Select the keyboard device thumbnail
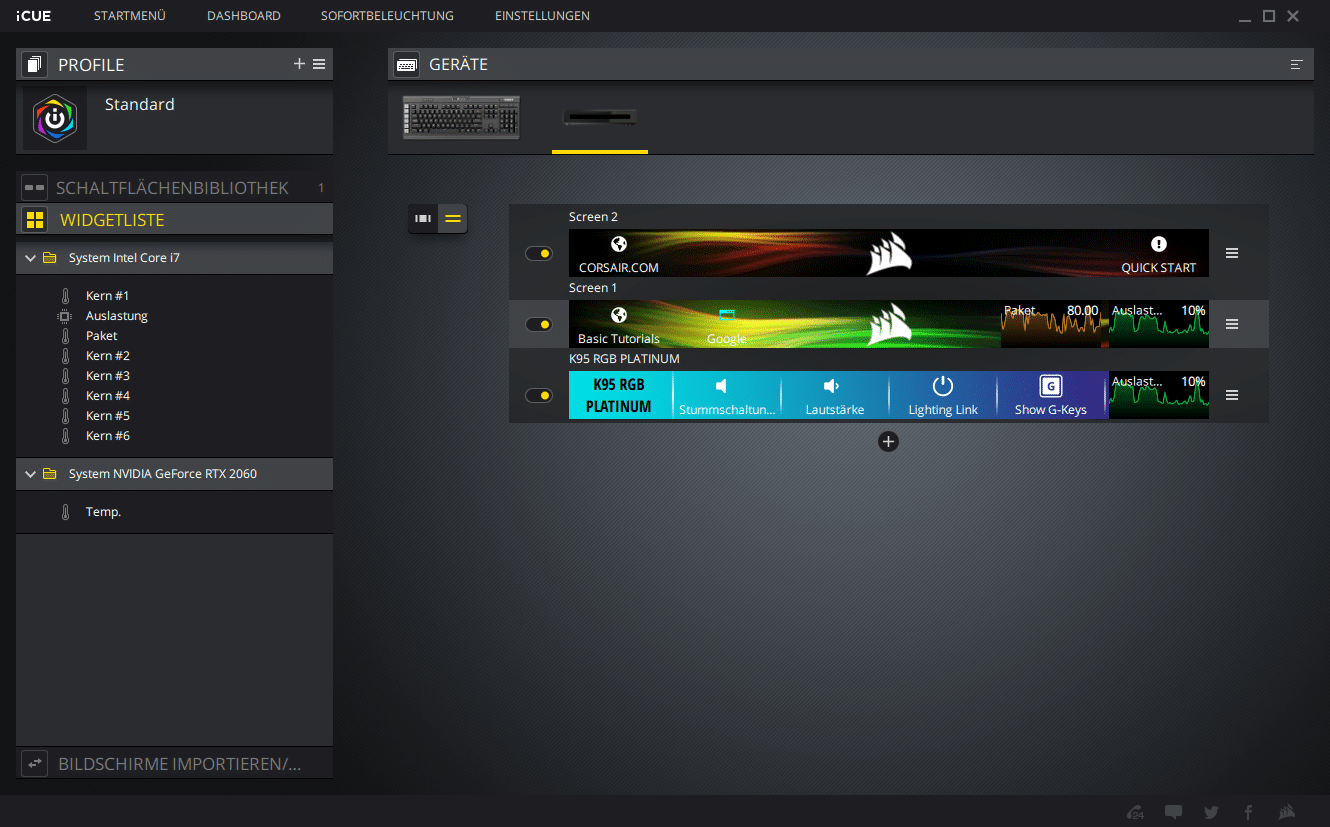Viewport: 1330px width, 827px height. (462, 117)
